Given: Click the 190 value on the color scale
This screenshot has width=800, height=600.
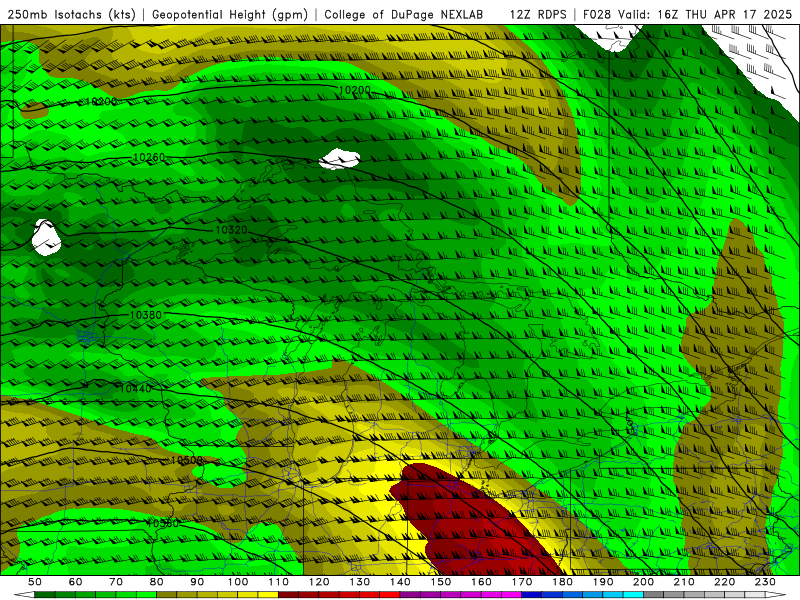Looking at the screenshot, I should [x=603, y=582].
